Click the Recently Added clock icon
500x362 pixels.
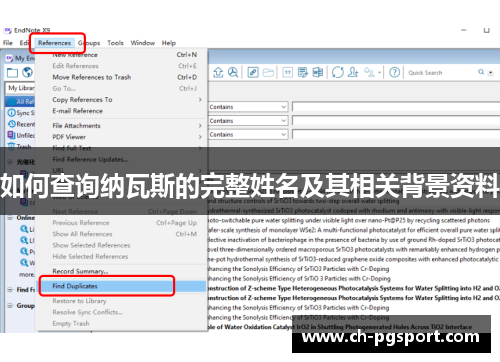(12, 124)
